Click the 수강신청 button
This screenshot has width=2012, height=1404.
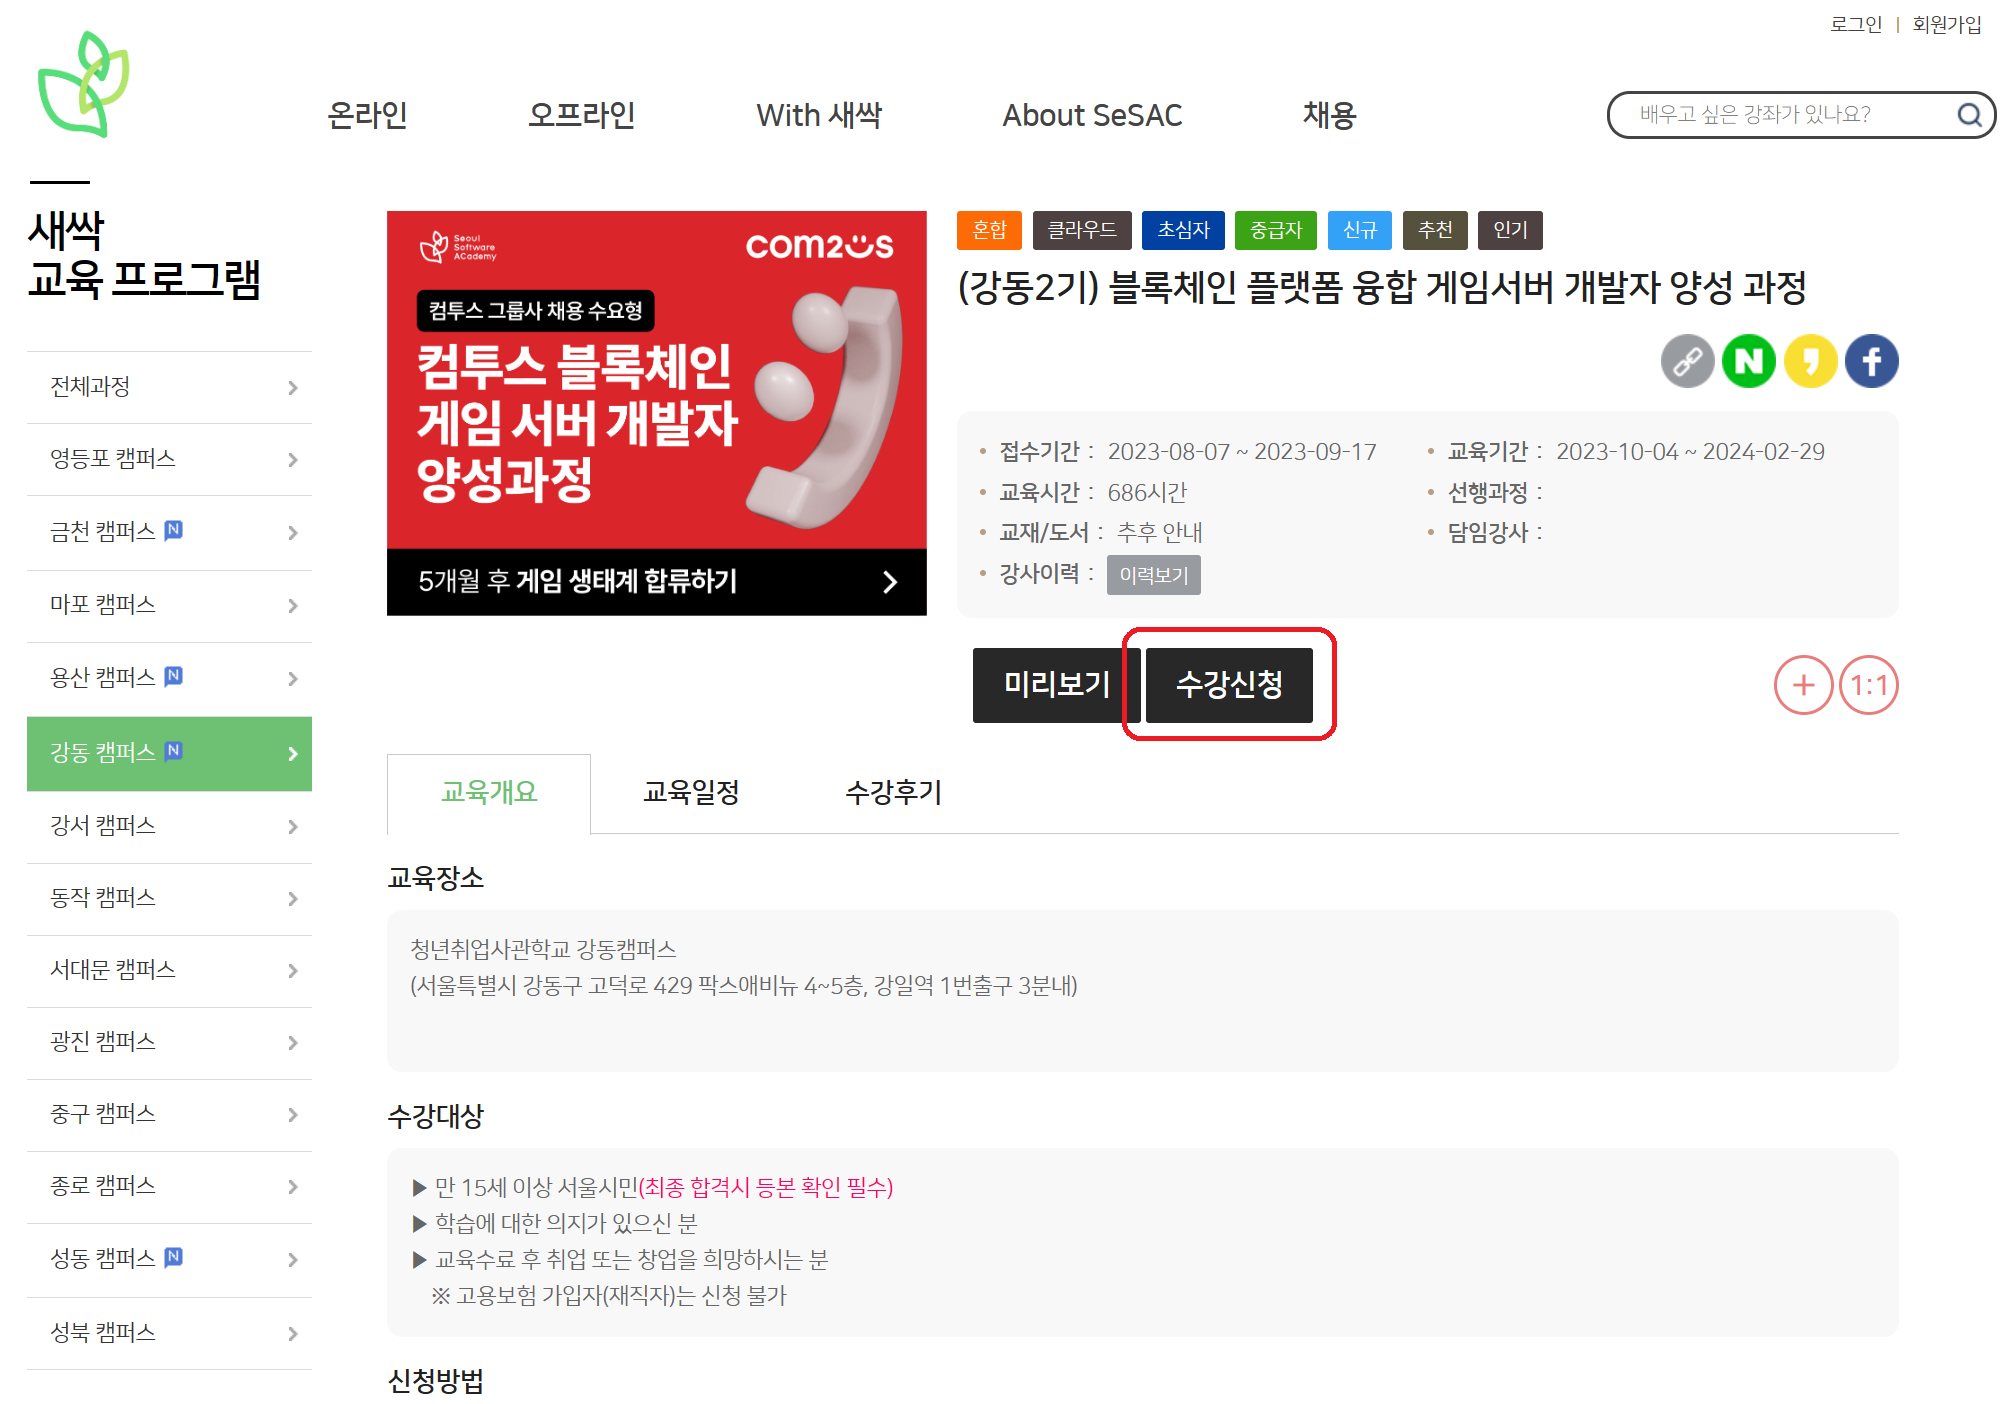1229,685
